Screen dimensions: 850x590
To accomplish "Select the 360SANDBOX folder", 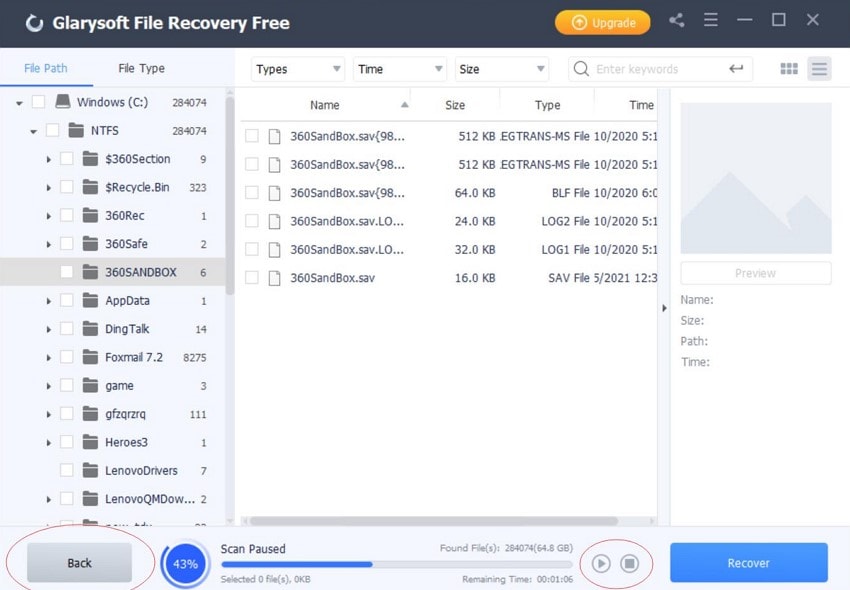I will point(141,272).
